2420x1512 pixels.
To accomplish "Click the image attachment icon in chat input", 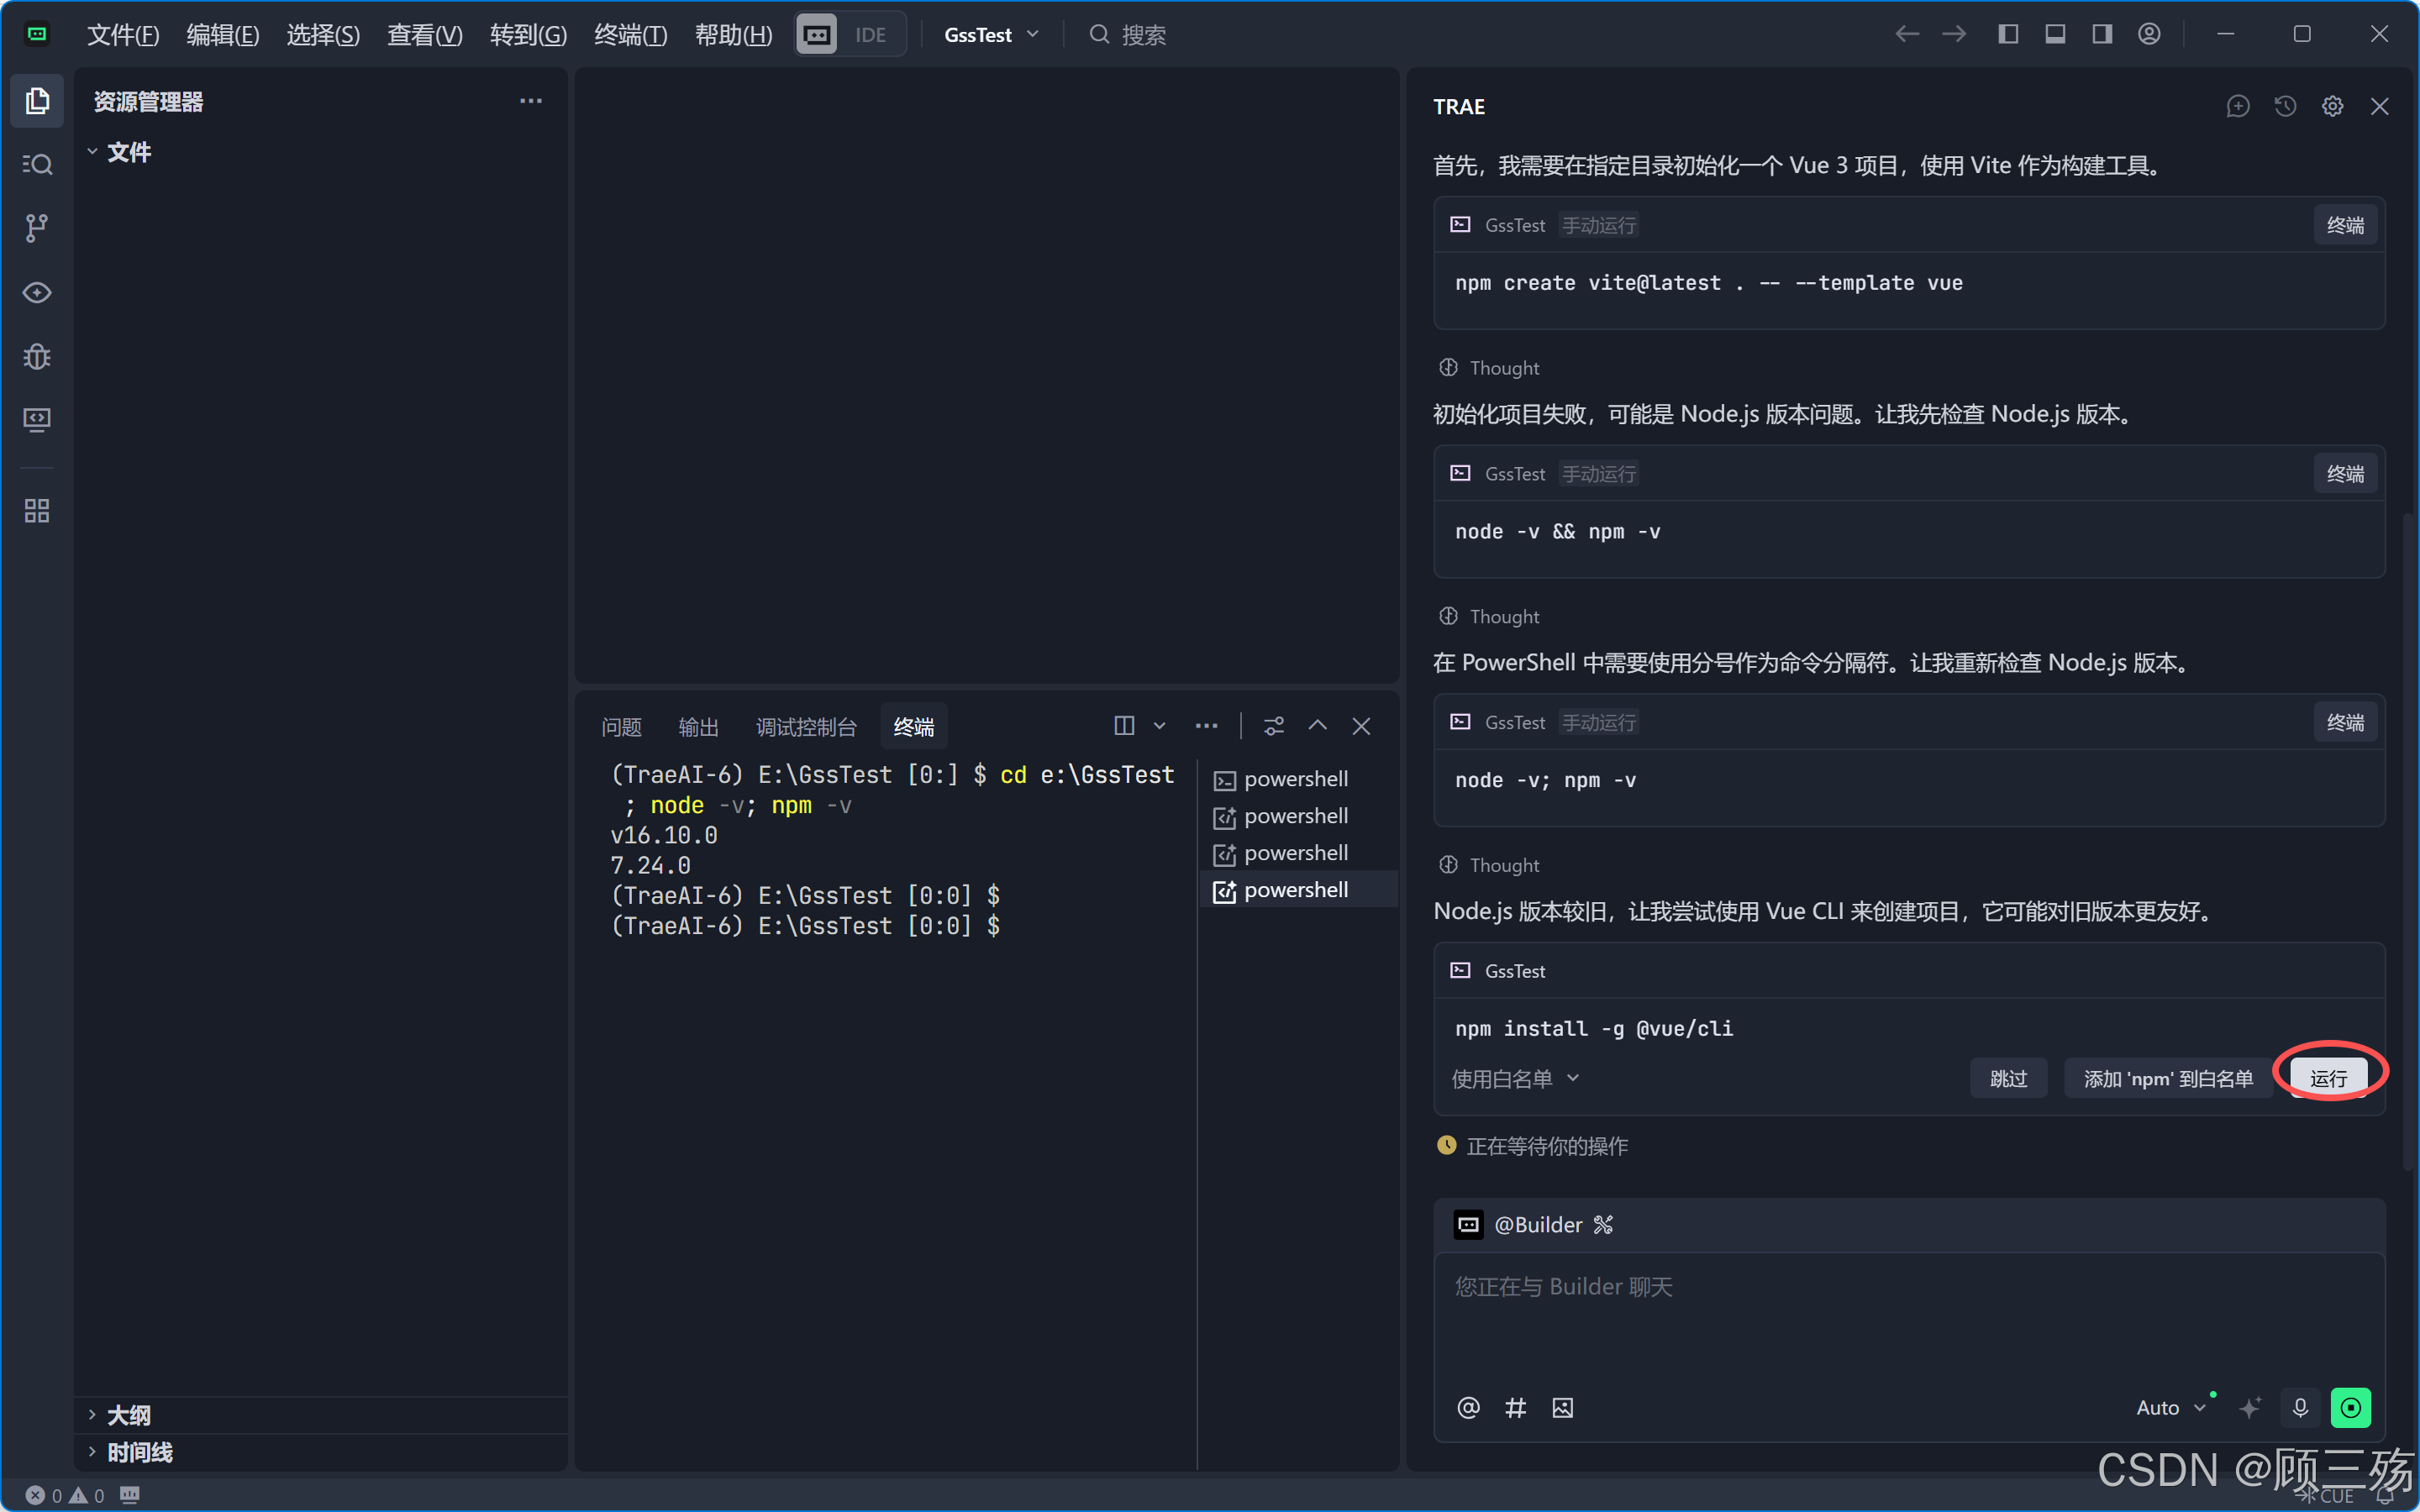I will (1562, 1408).
